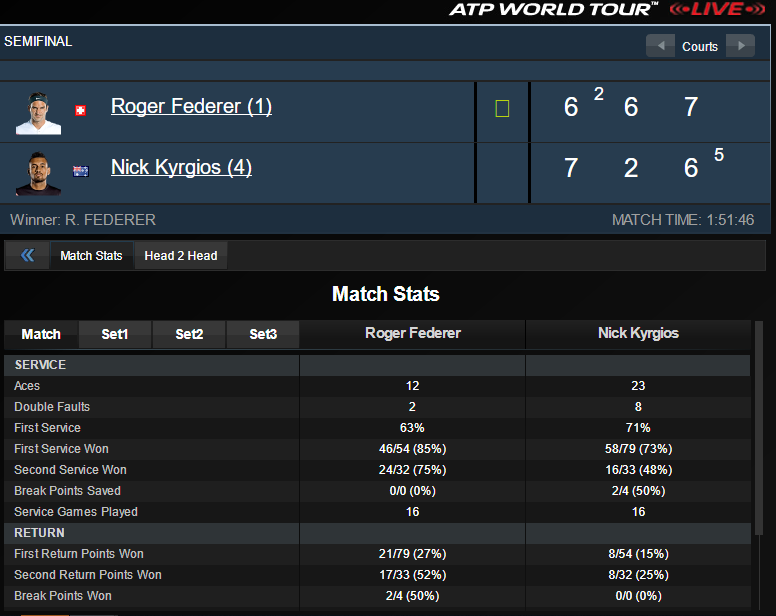
Task: Click the Roger Federer stats column header
Action: [413, 333]
